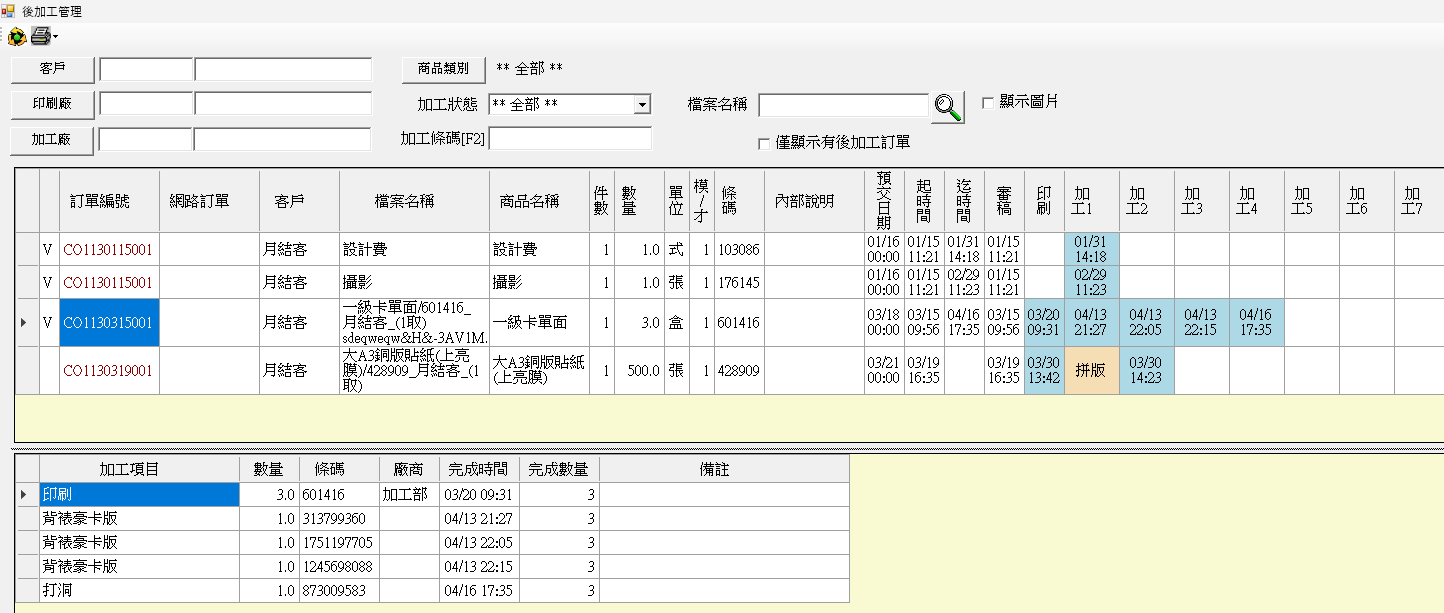1444x613 pixels.
Task: Click the blue 04/16 17:35 加工4 cell
Action: point(1257,323)
